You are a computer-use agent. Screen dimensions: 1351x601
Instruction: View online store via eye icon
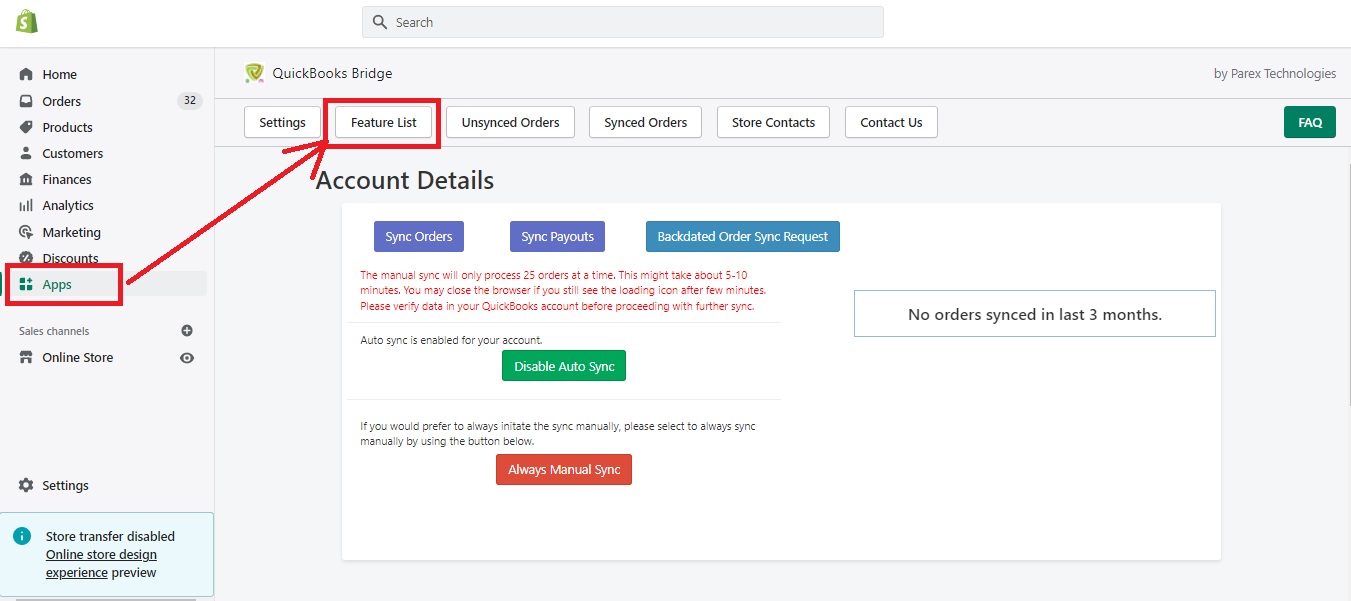187,357
